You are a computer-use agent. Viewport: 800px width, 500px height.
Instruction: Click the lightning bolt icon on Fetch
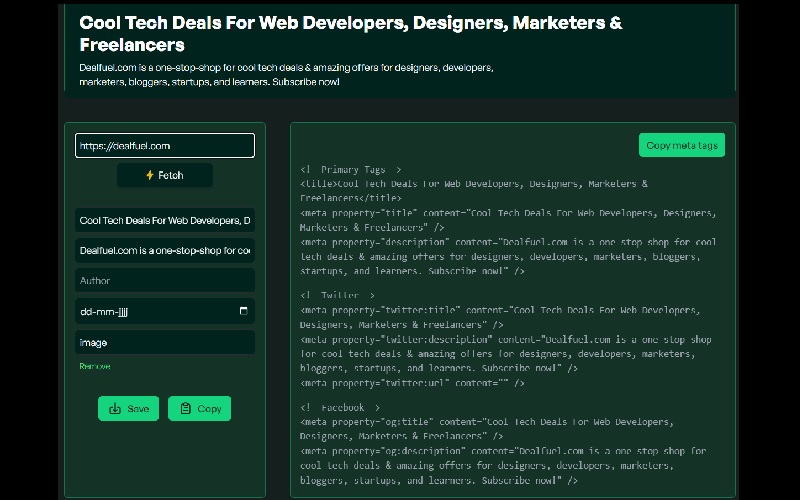click(149, 175)
